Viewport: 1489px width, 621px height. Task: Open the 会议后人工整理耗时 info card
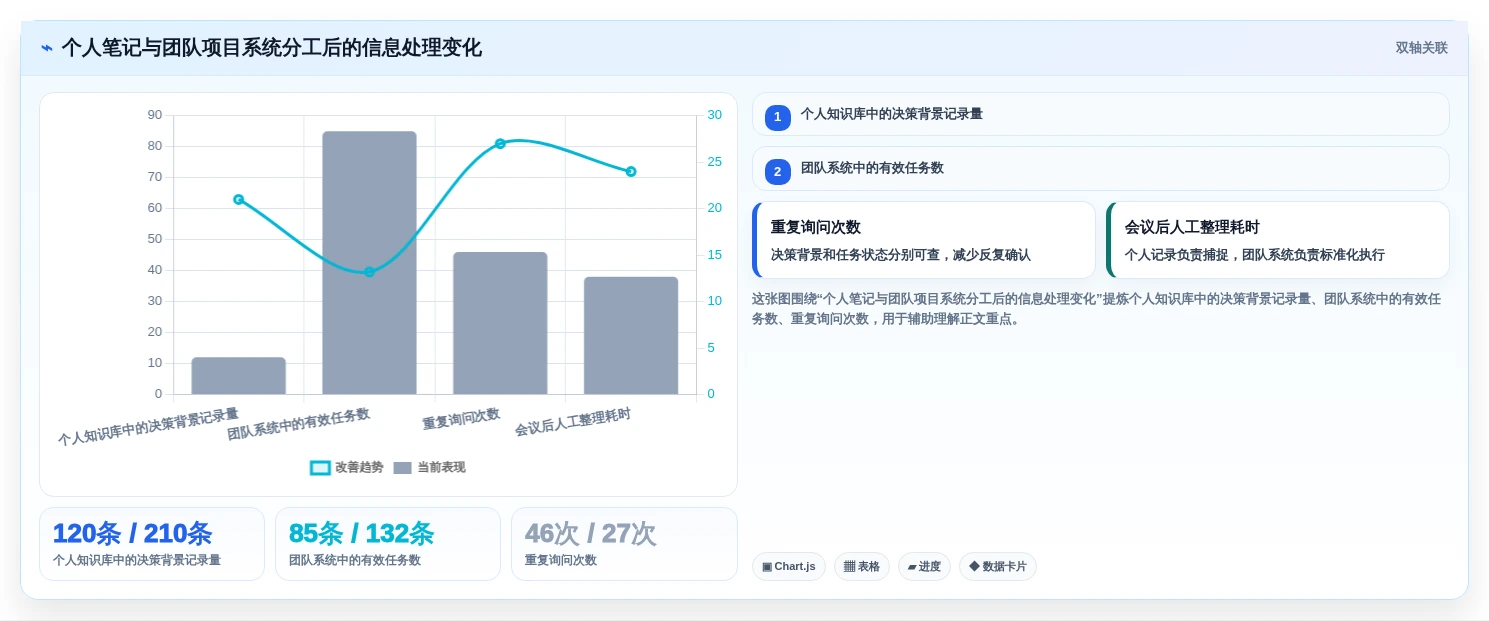coord(1277,240)
